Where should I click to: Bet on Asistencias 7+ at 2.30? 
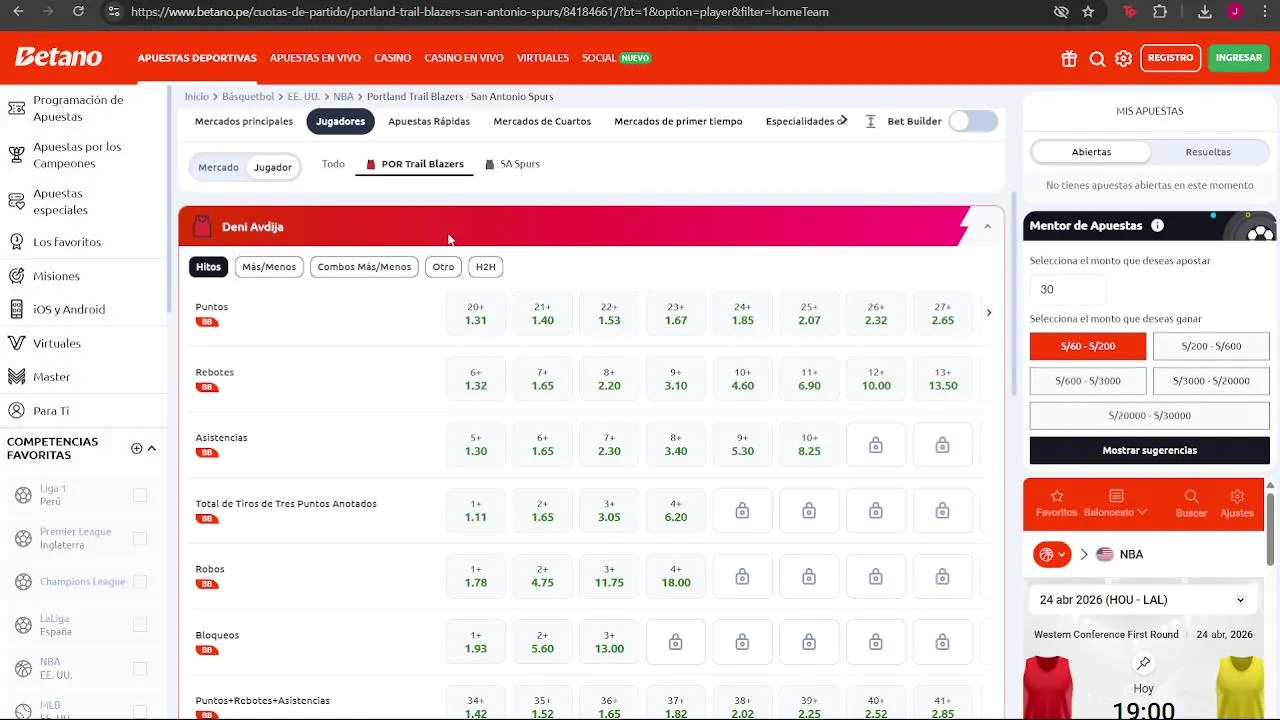pyautogui.click(x=609, y=445)
